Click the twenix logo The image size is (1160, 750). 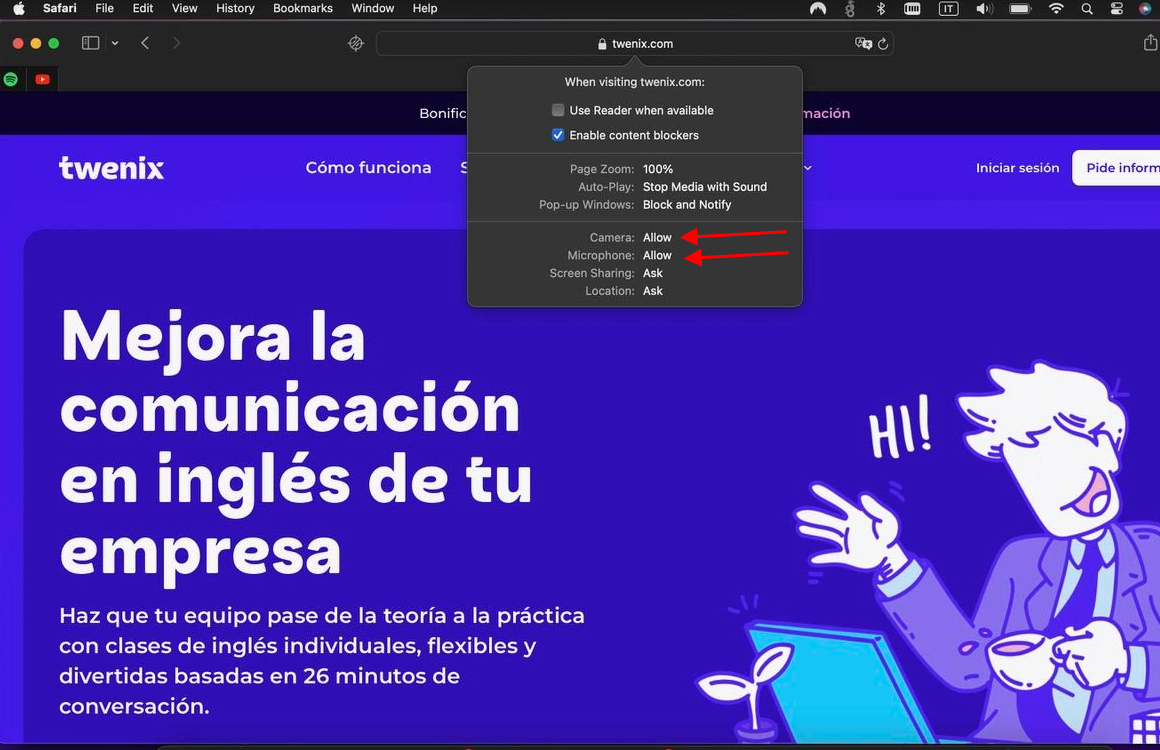click(111, 168)
